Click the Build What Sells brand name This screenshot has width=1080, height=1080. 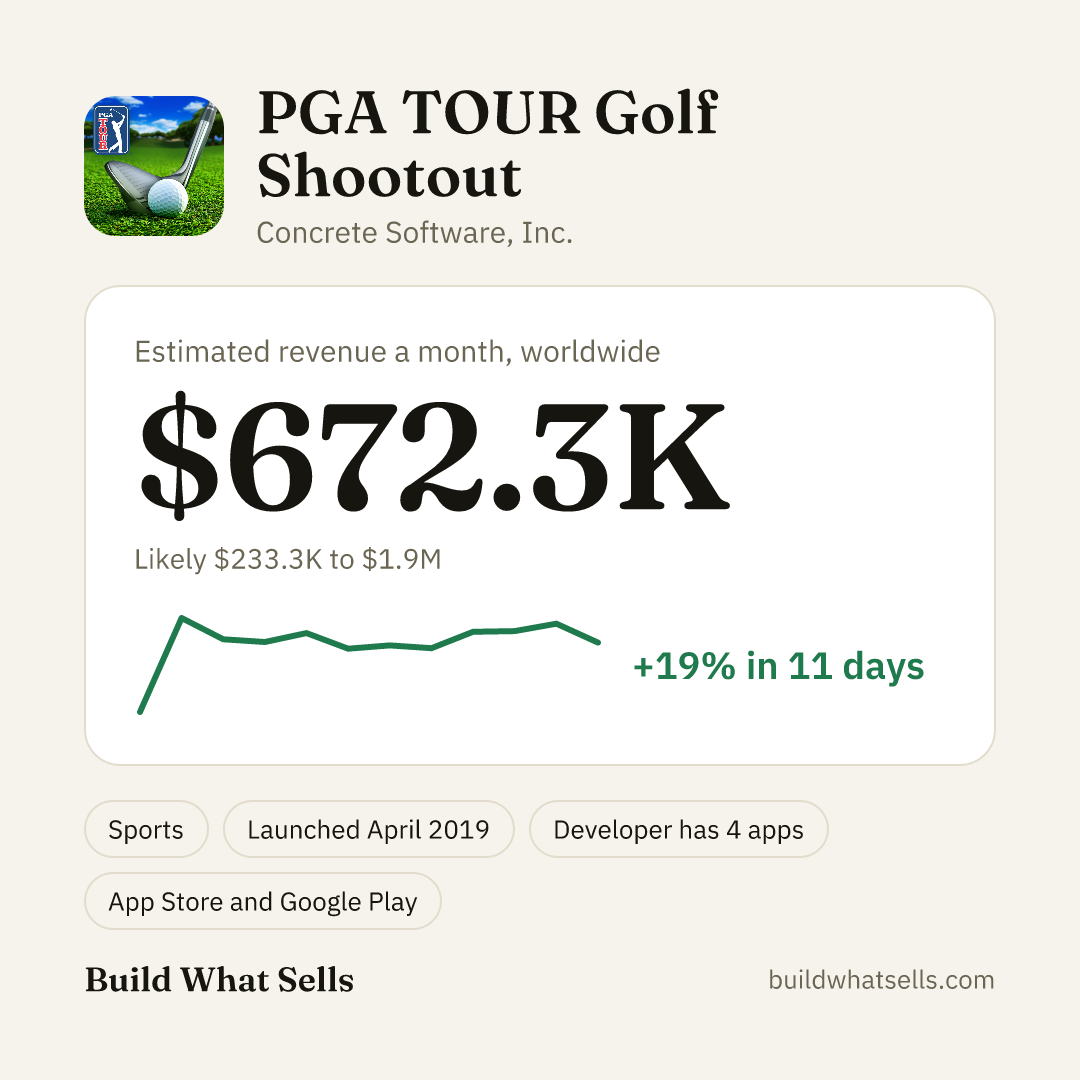[219, 979]
